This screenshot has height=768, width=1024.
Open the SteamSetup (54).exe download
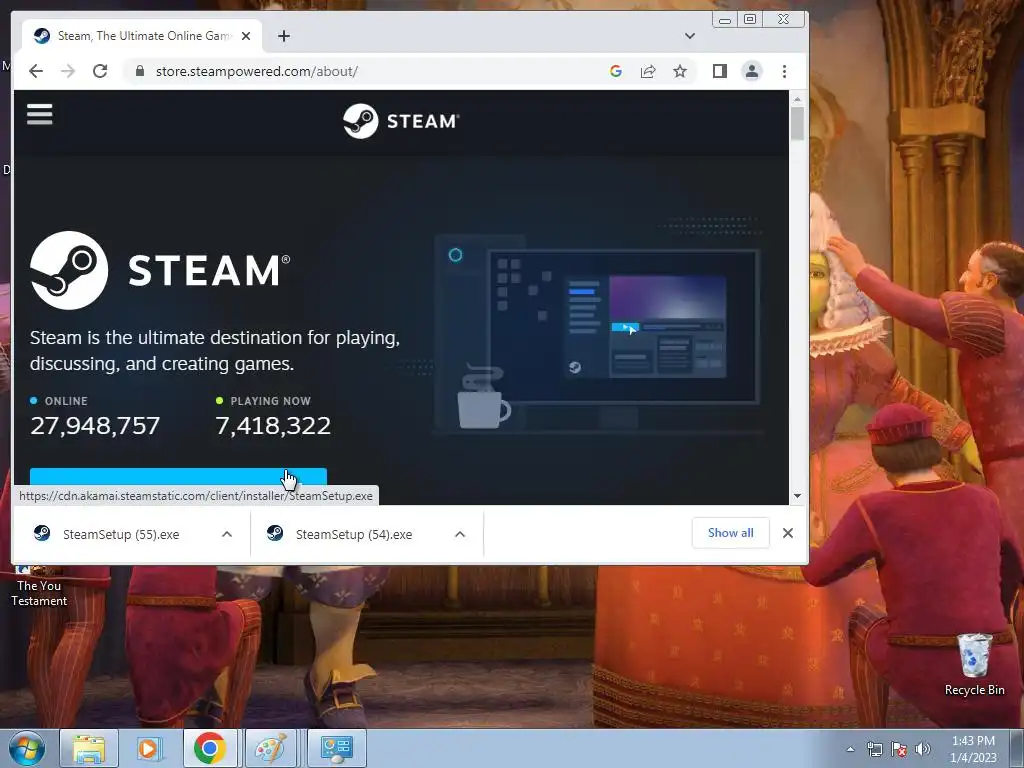354,534
